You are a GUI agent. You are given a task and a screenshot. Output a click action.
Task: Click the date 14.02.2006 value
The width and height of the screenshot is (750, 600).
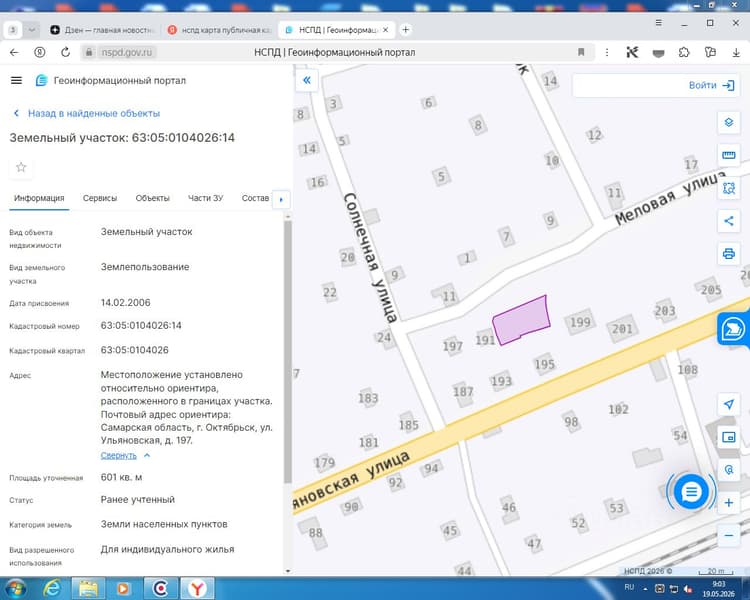tap(125, 303)
